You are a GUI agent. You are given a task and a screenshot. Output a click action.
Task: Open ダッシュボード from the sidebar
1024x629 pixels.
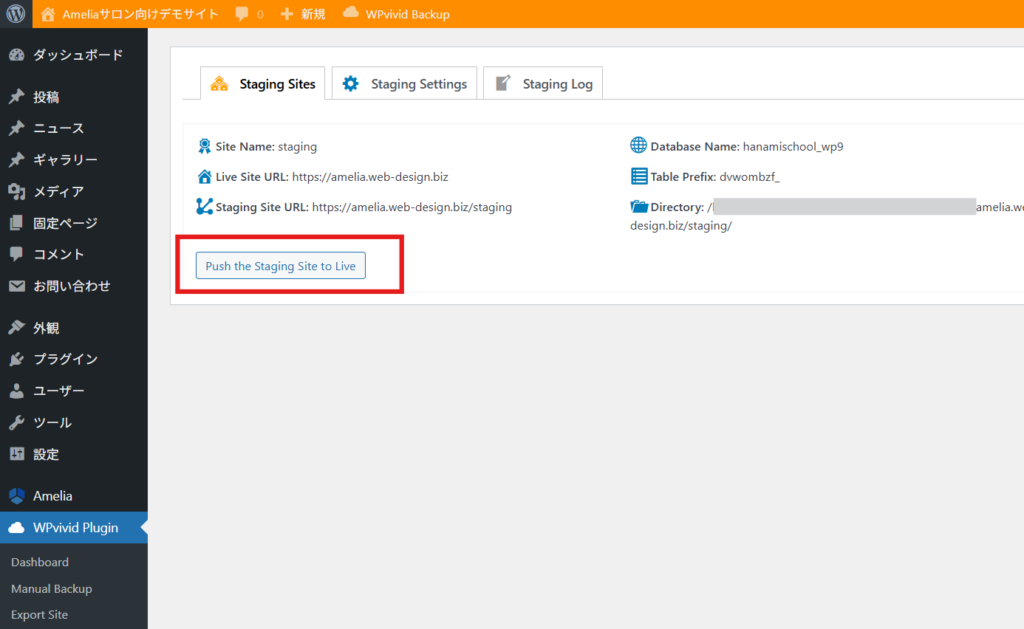(78, 55)
